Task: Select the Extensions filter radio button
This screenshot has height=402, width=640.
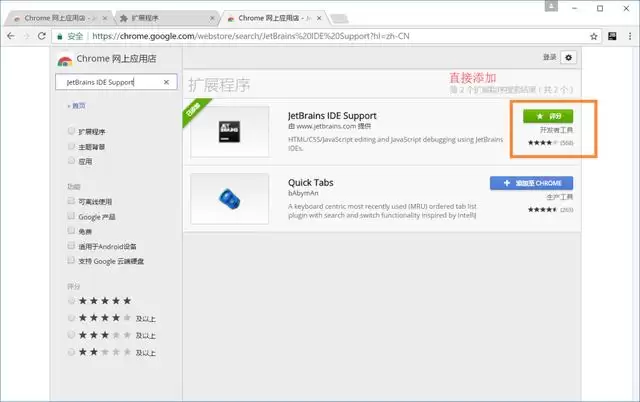Action: click(71, 131)
